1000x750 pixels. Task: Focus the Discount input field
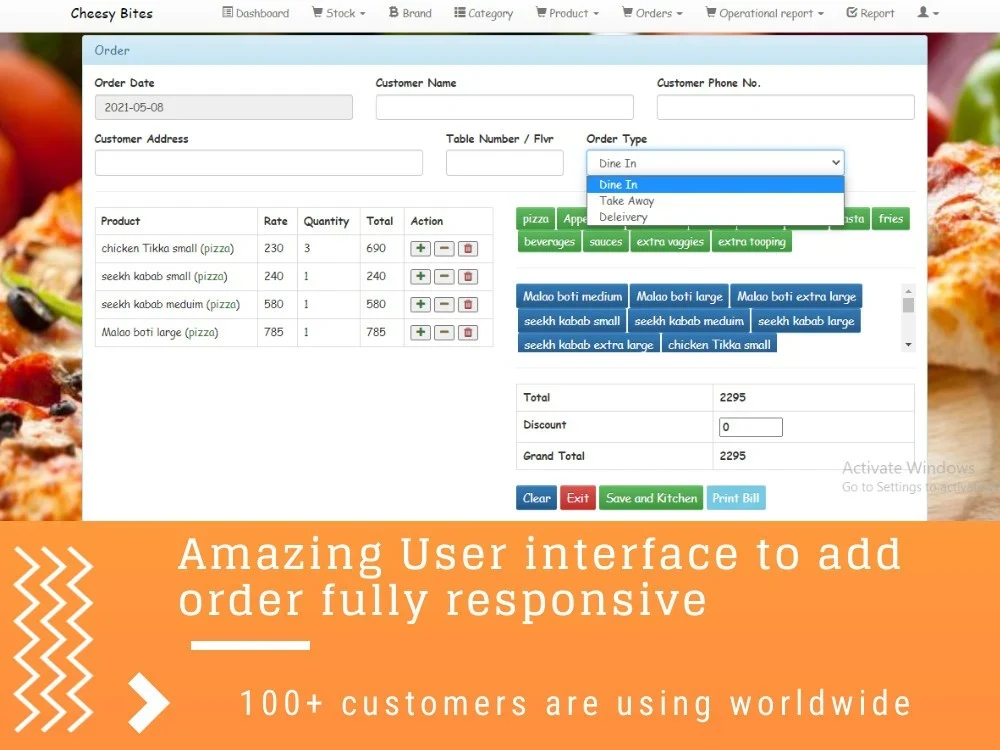click(751, 427)
